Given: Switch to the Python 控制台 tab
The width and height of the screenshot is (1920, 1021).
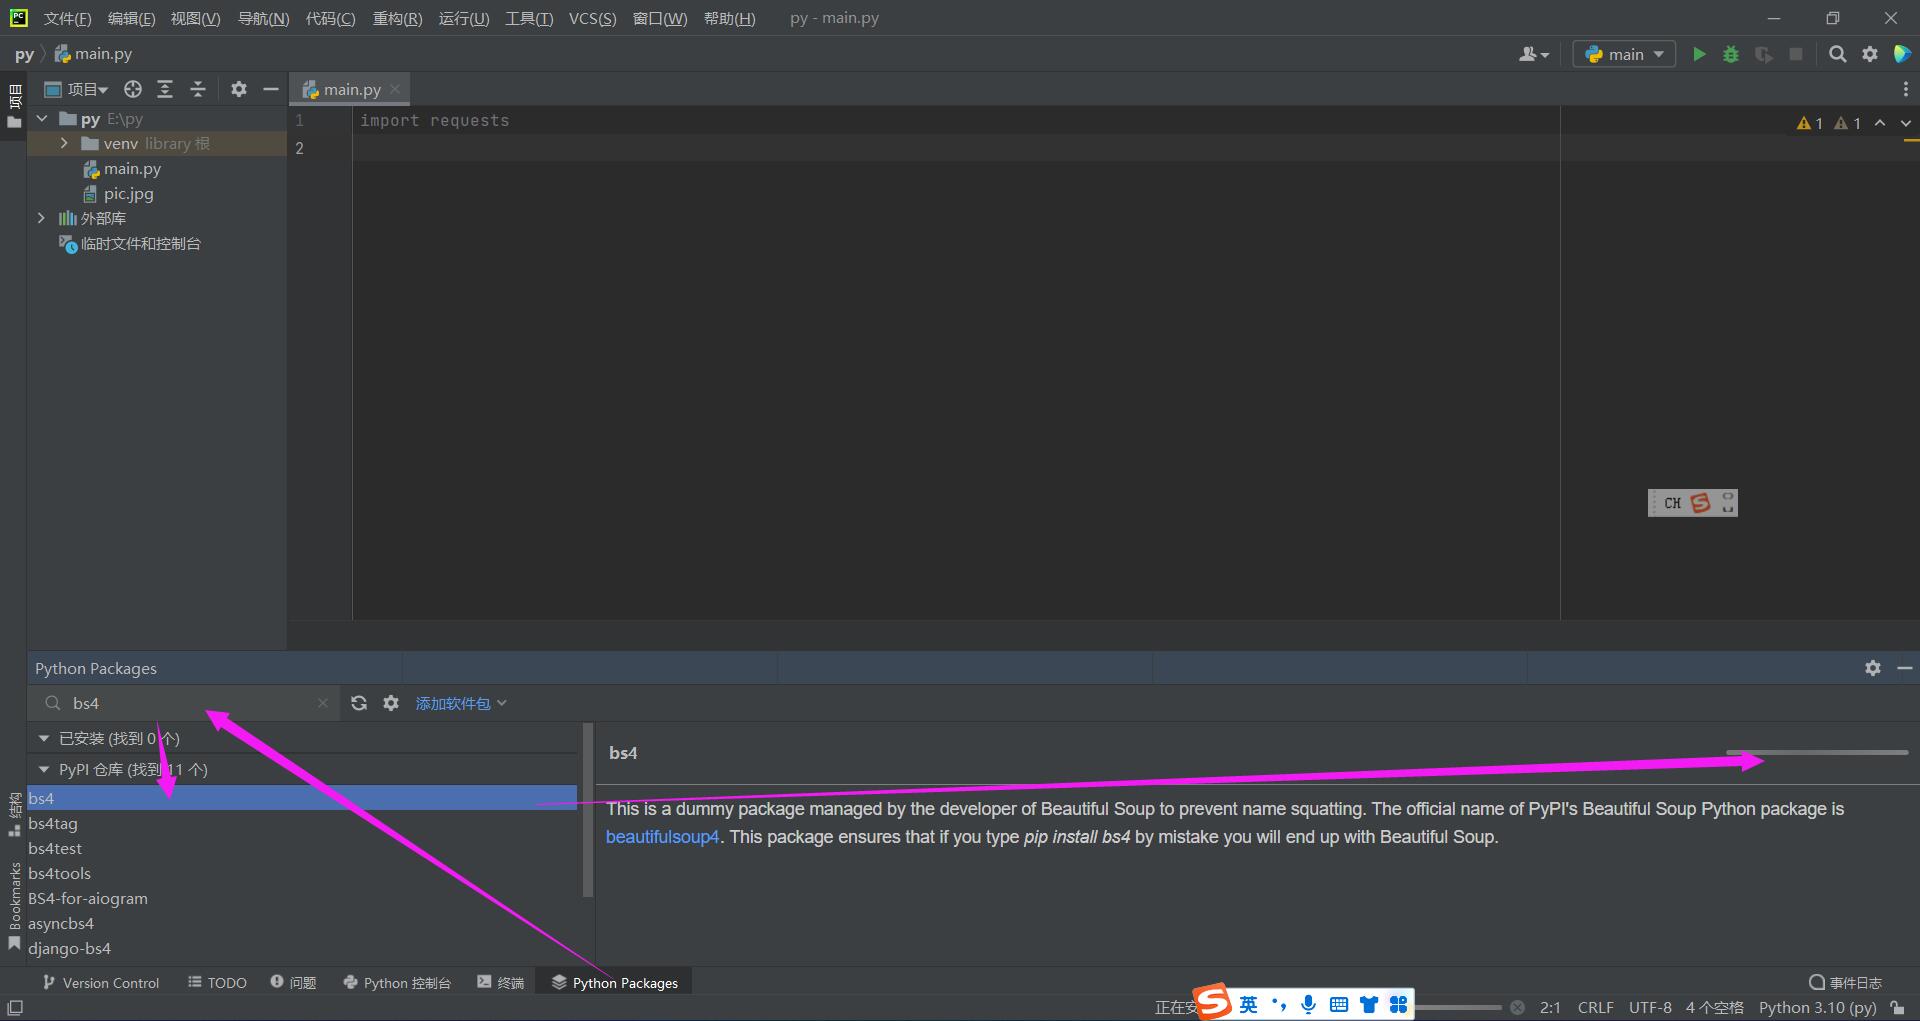Looking at the screenshot, I should tap(397, 983).
